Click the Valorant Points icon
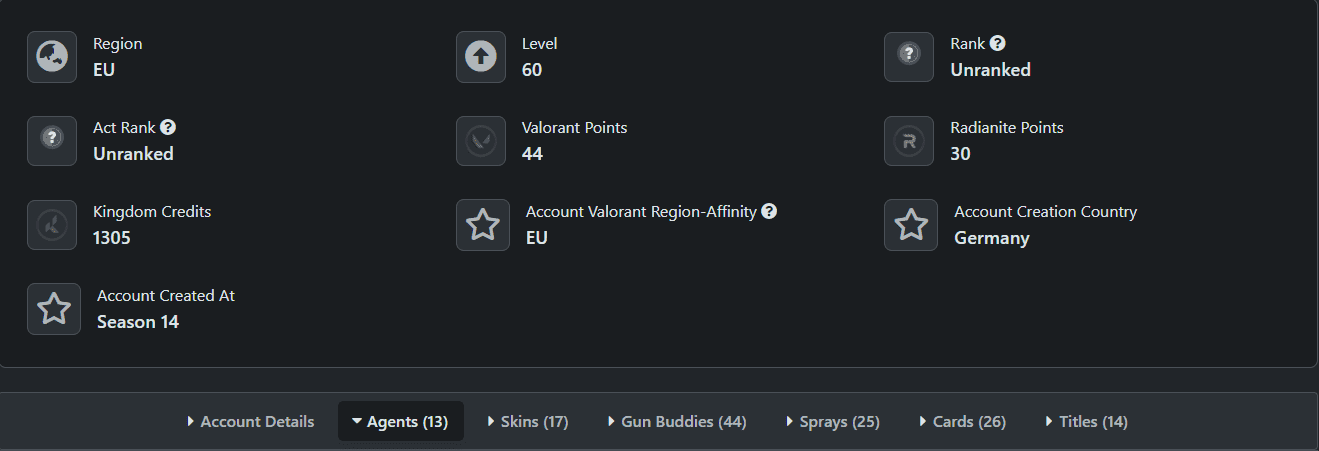 (x=481, y=141)
